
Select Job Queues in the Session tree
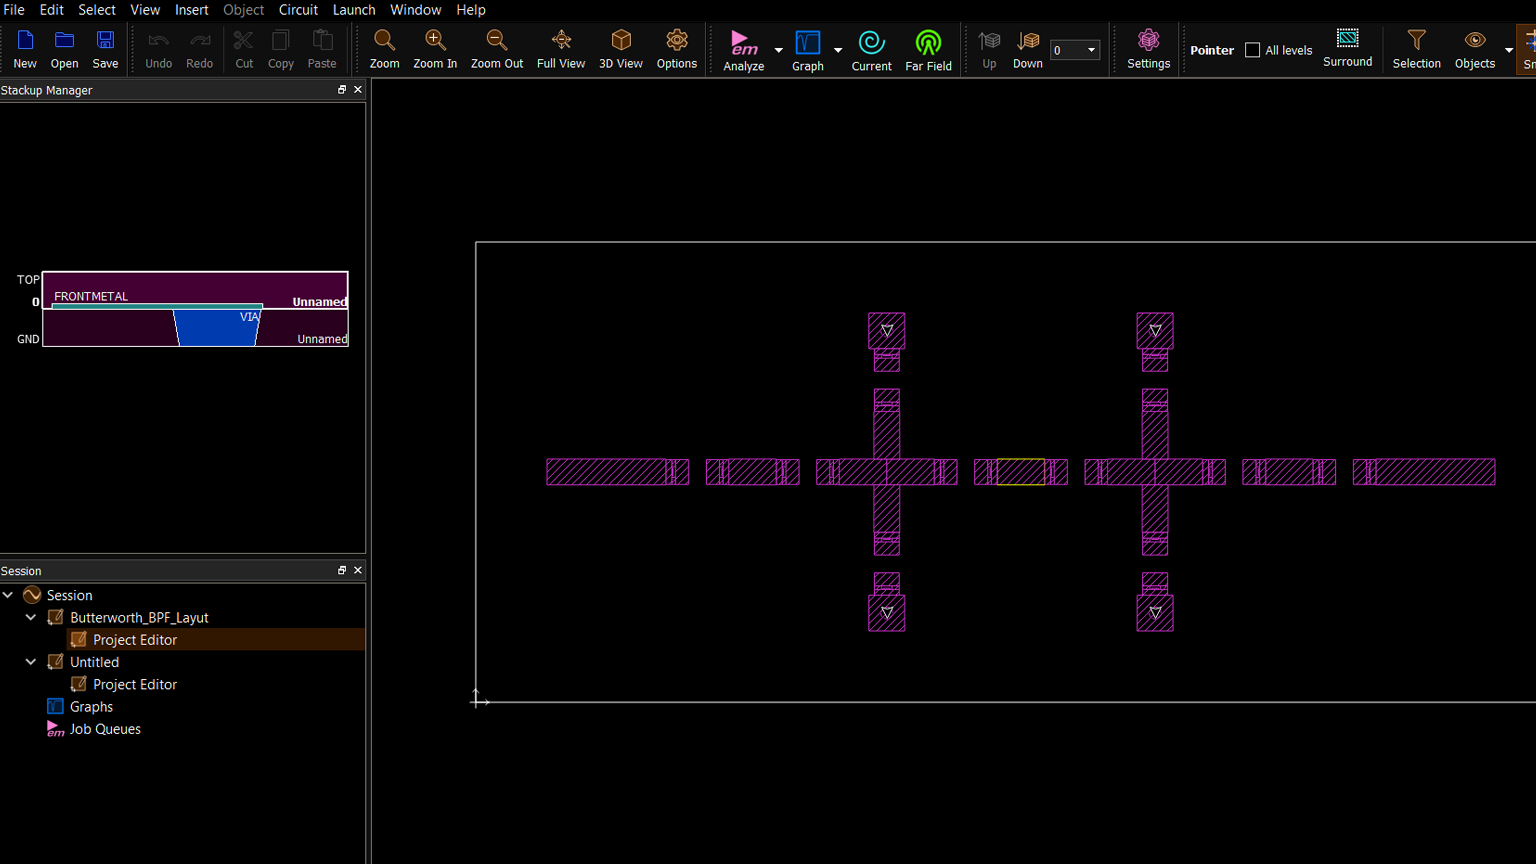[104, 729]
